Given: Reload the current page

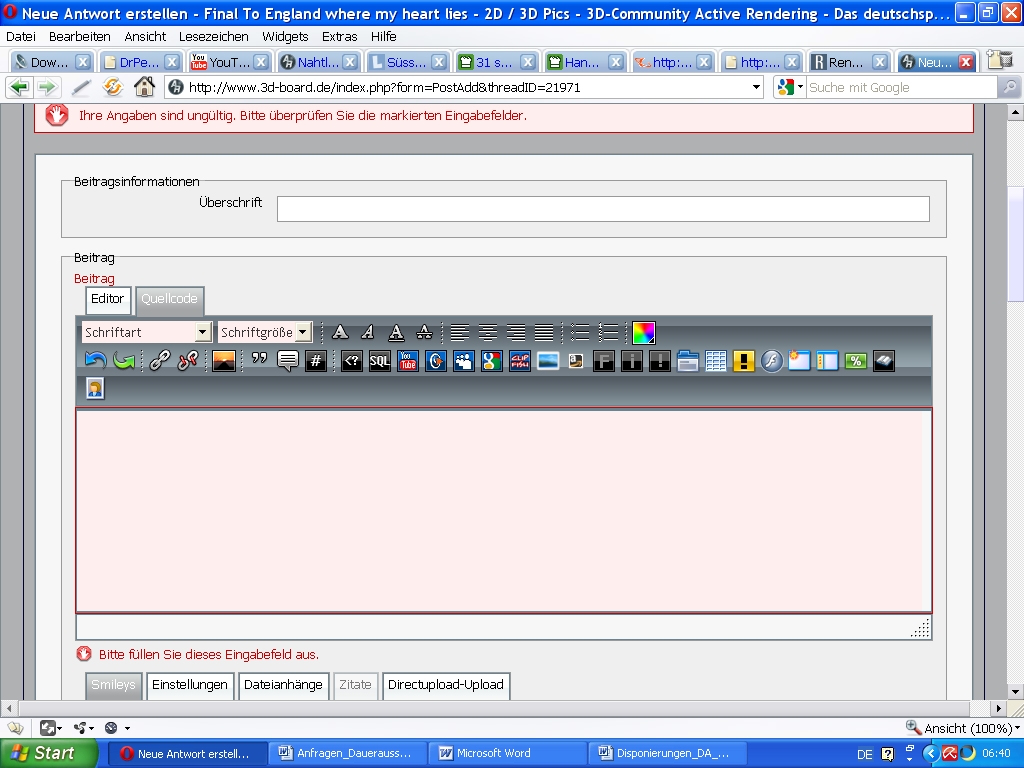Looking at the screenshot, I should coord(112,87).
